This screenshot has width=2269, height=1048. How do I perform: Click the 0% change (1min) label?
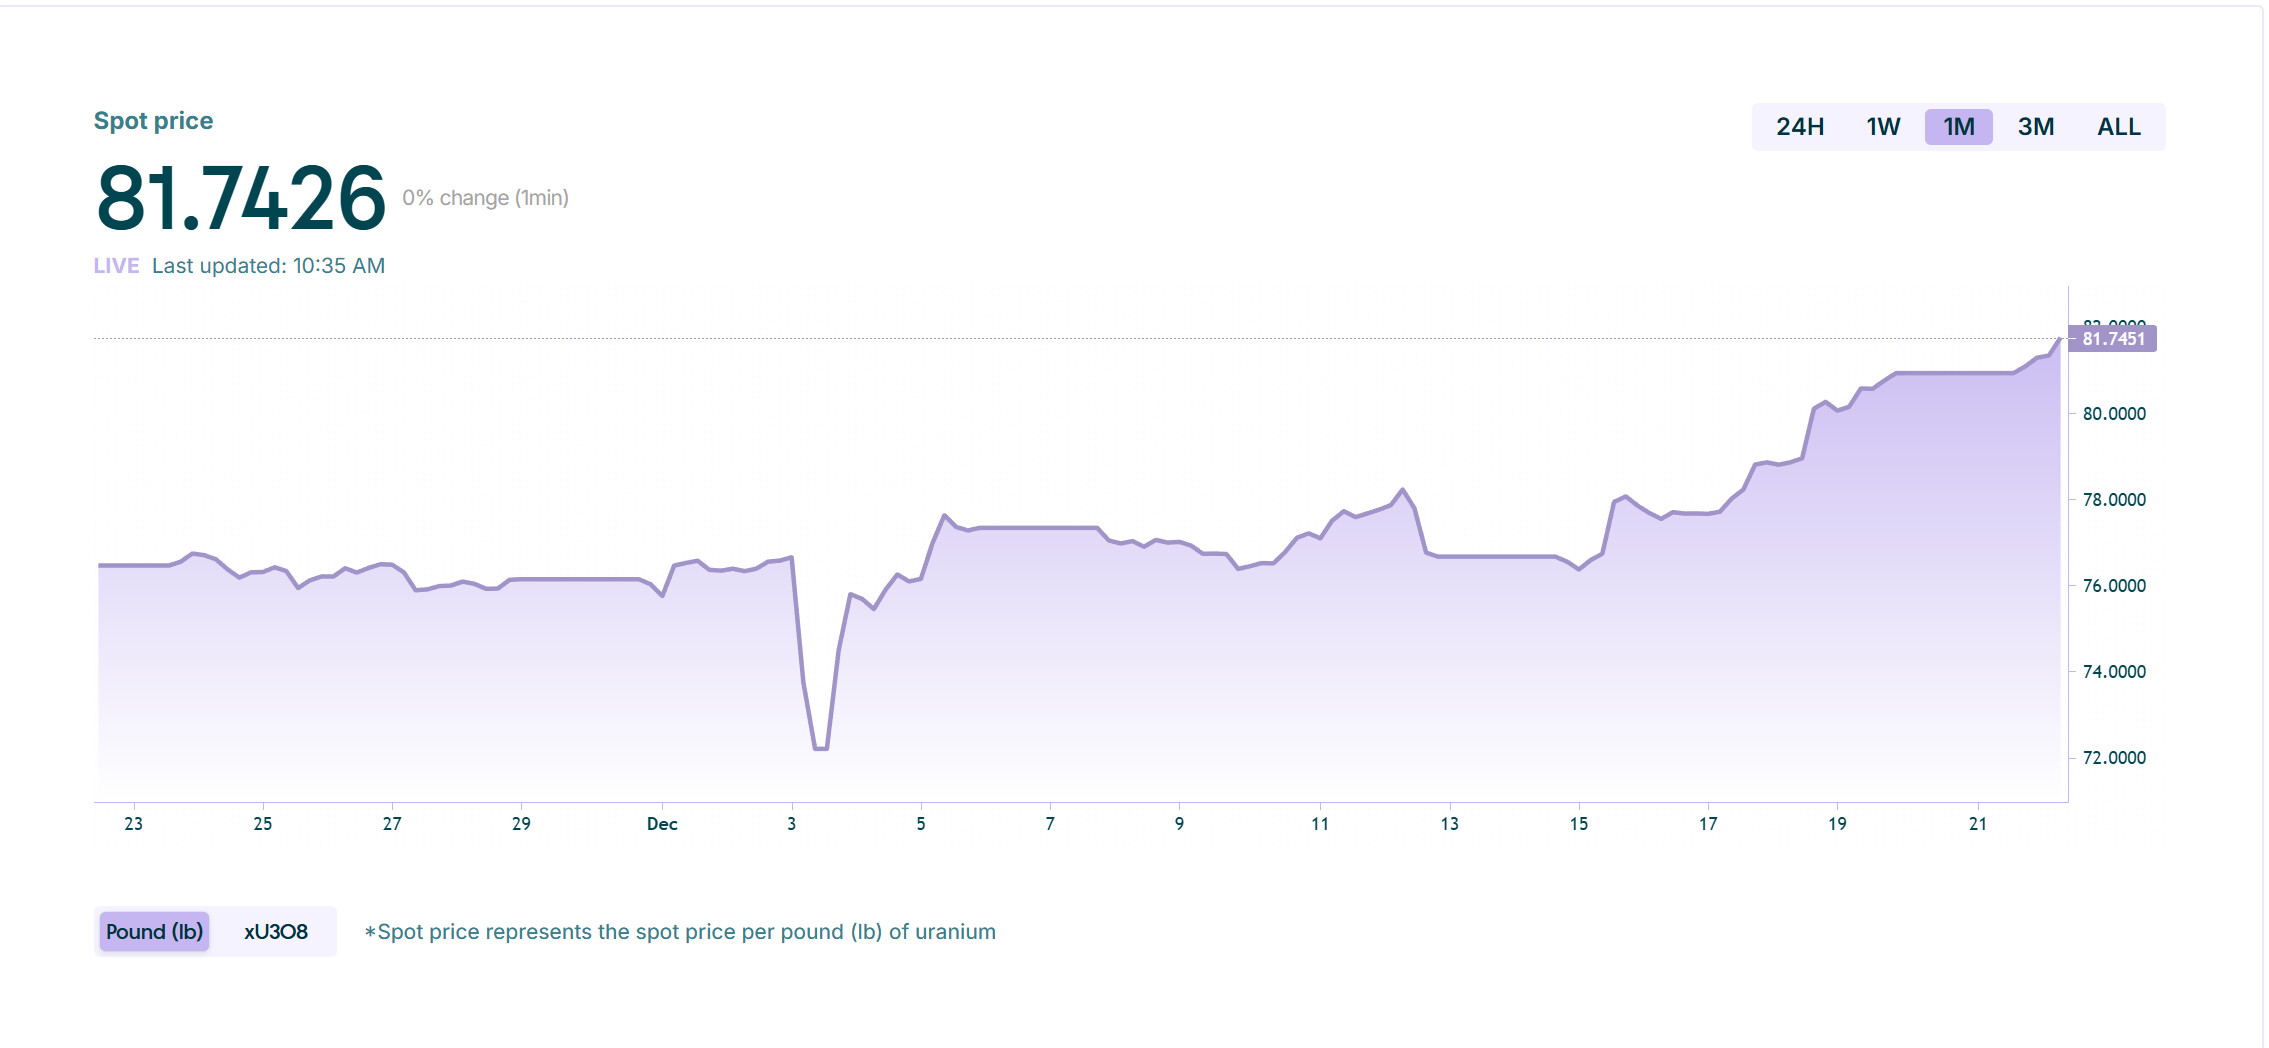[x=485, y=198]
